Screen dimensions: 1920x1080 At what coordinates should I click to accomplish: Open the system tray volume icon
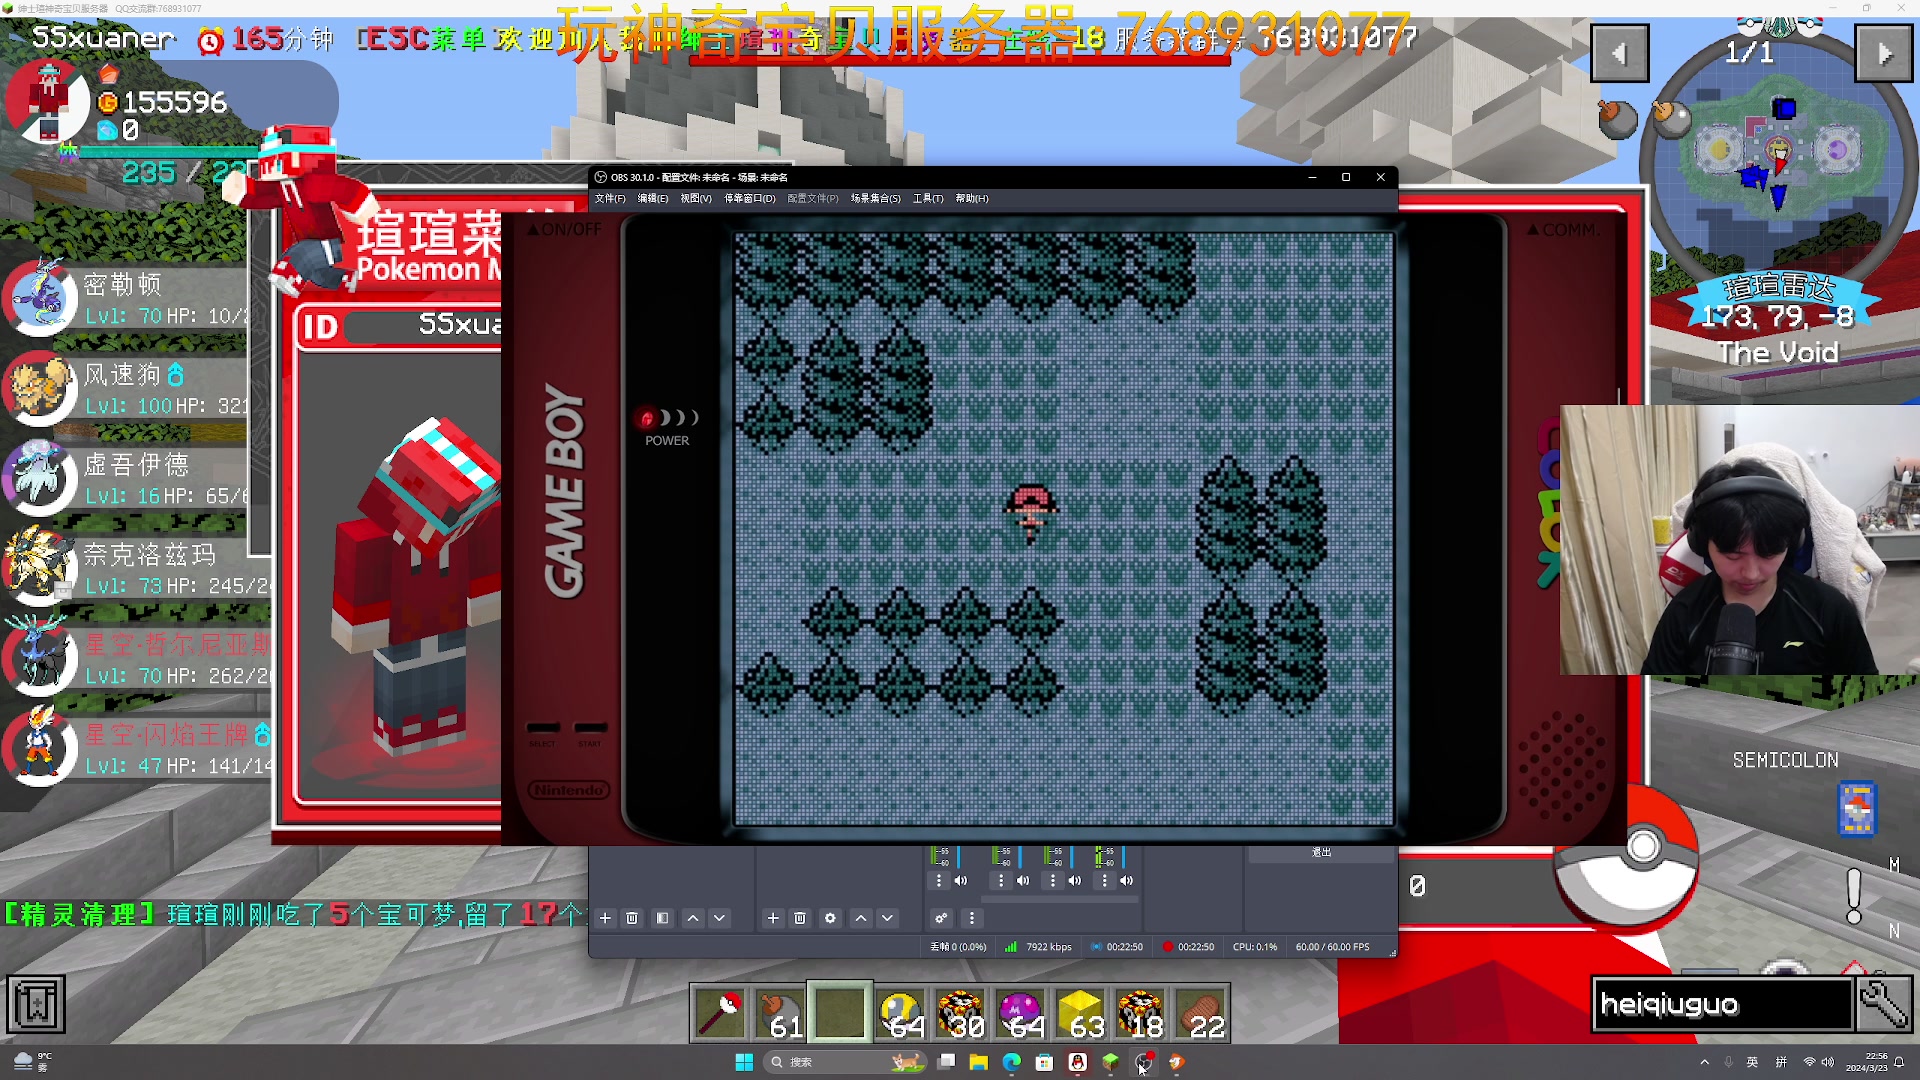click(x=1828, y=1062)
